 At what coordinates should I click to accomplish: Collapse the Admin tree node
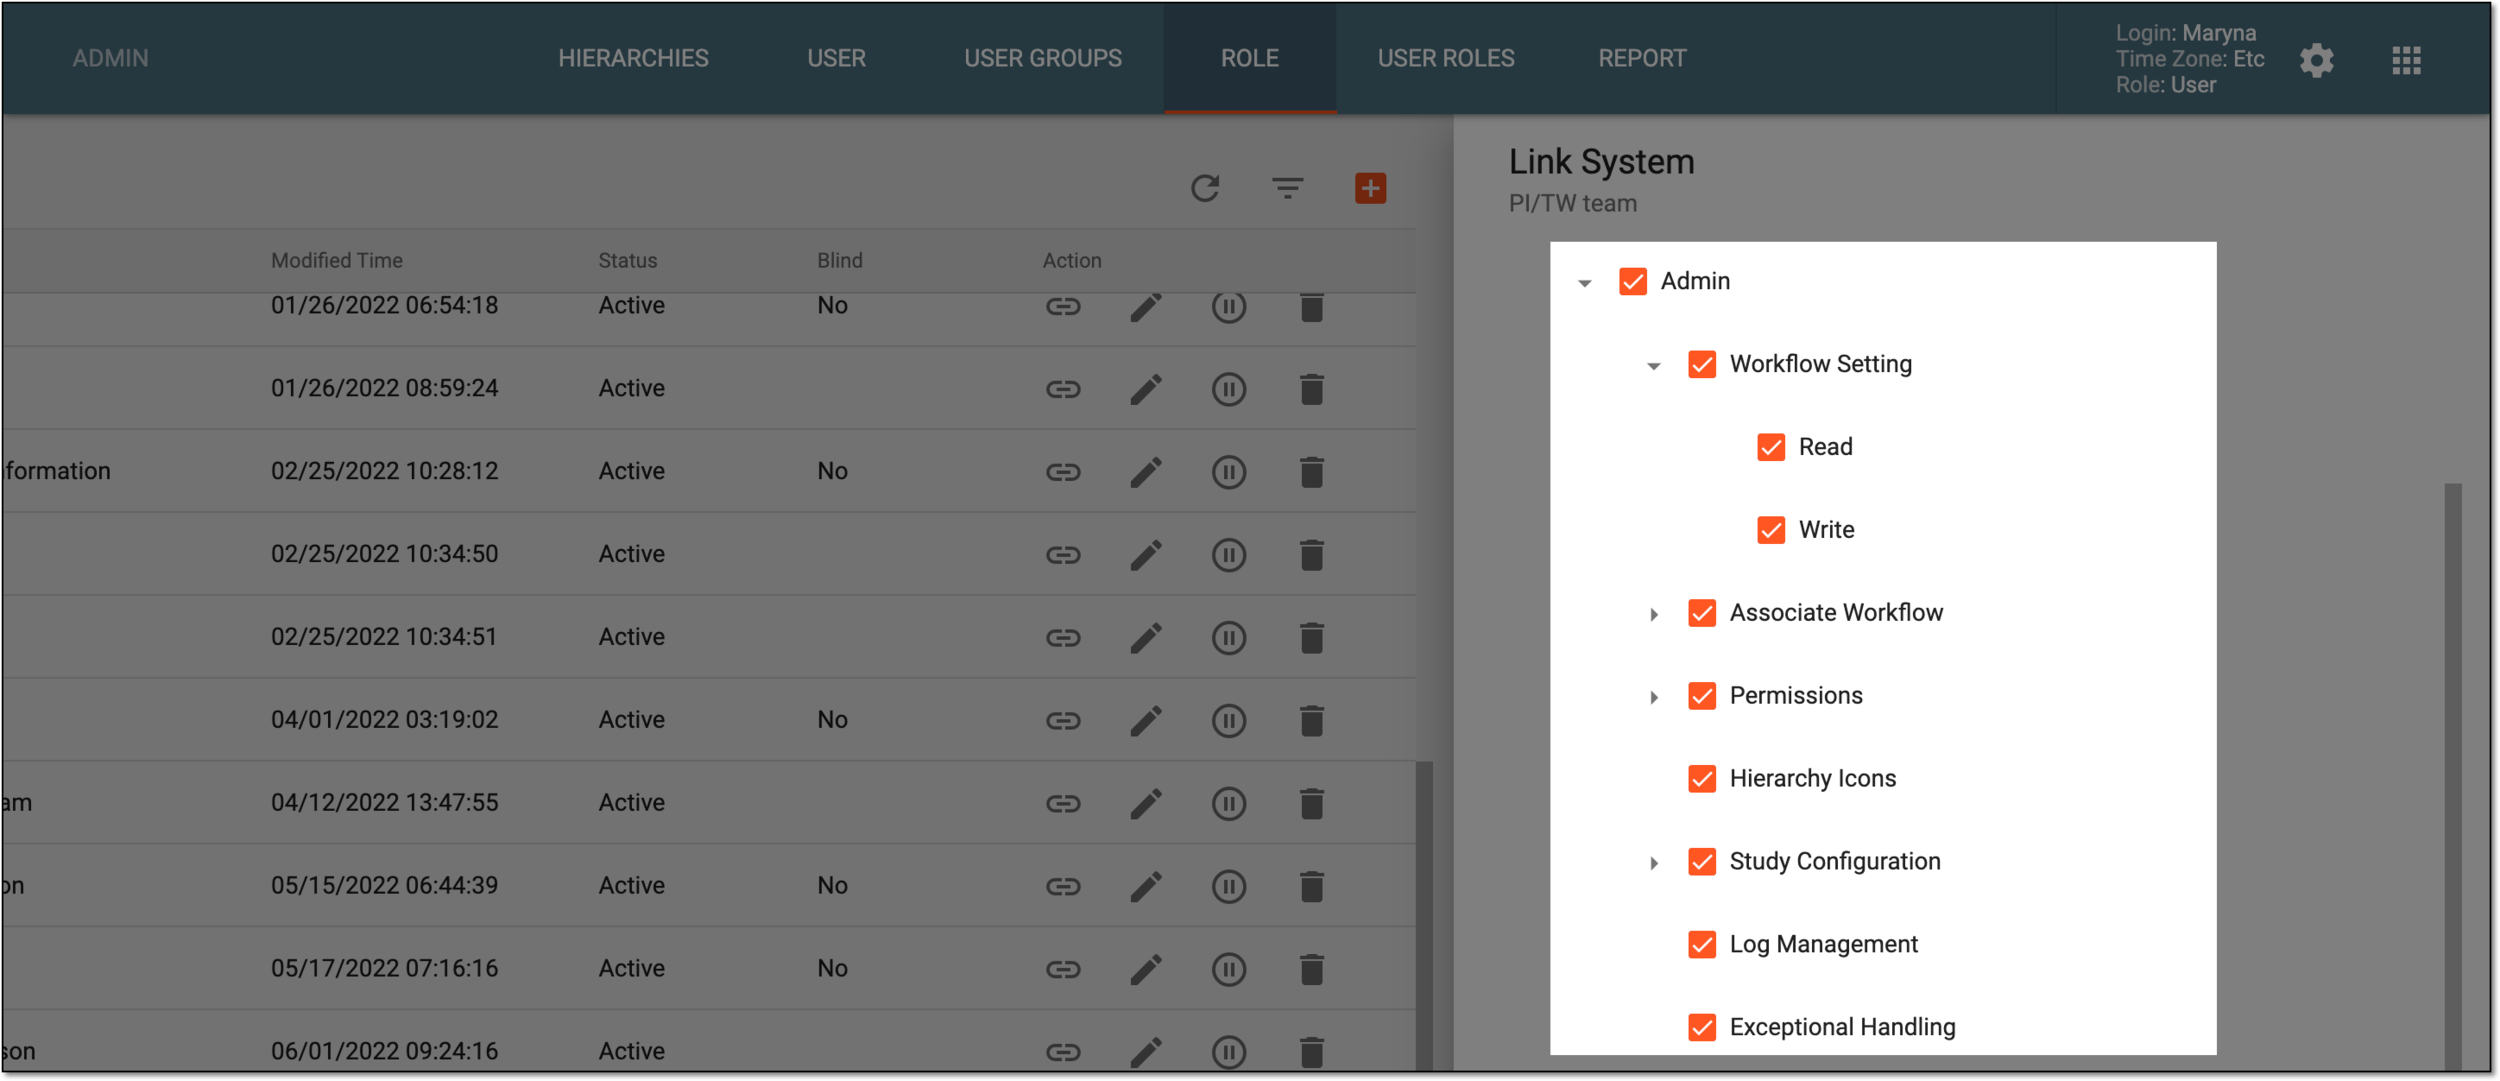pos(1584,284)
